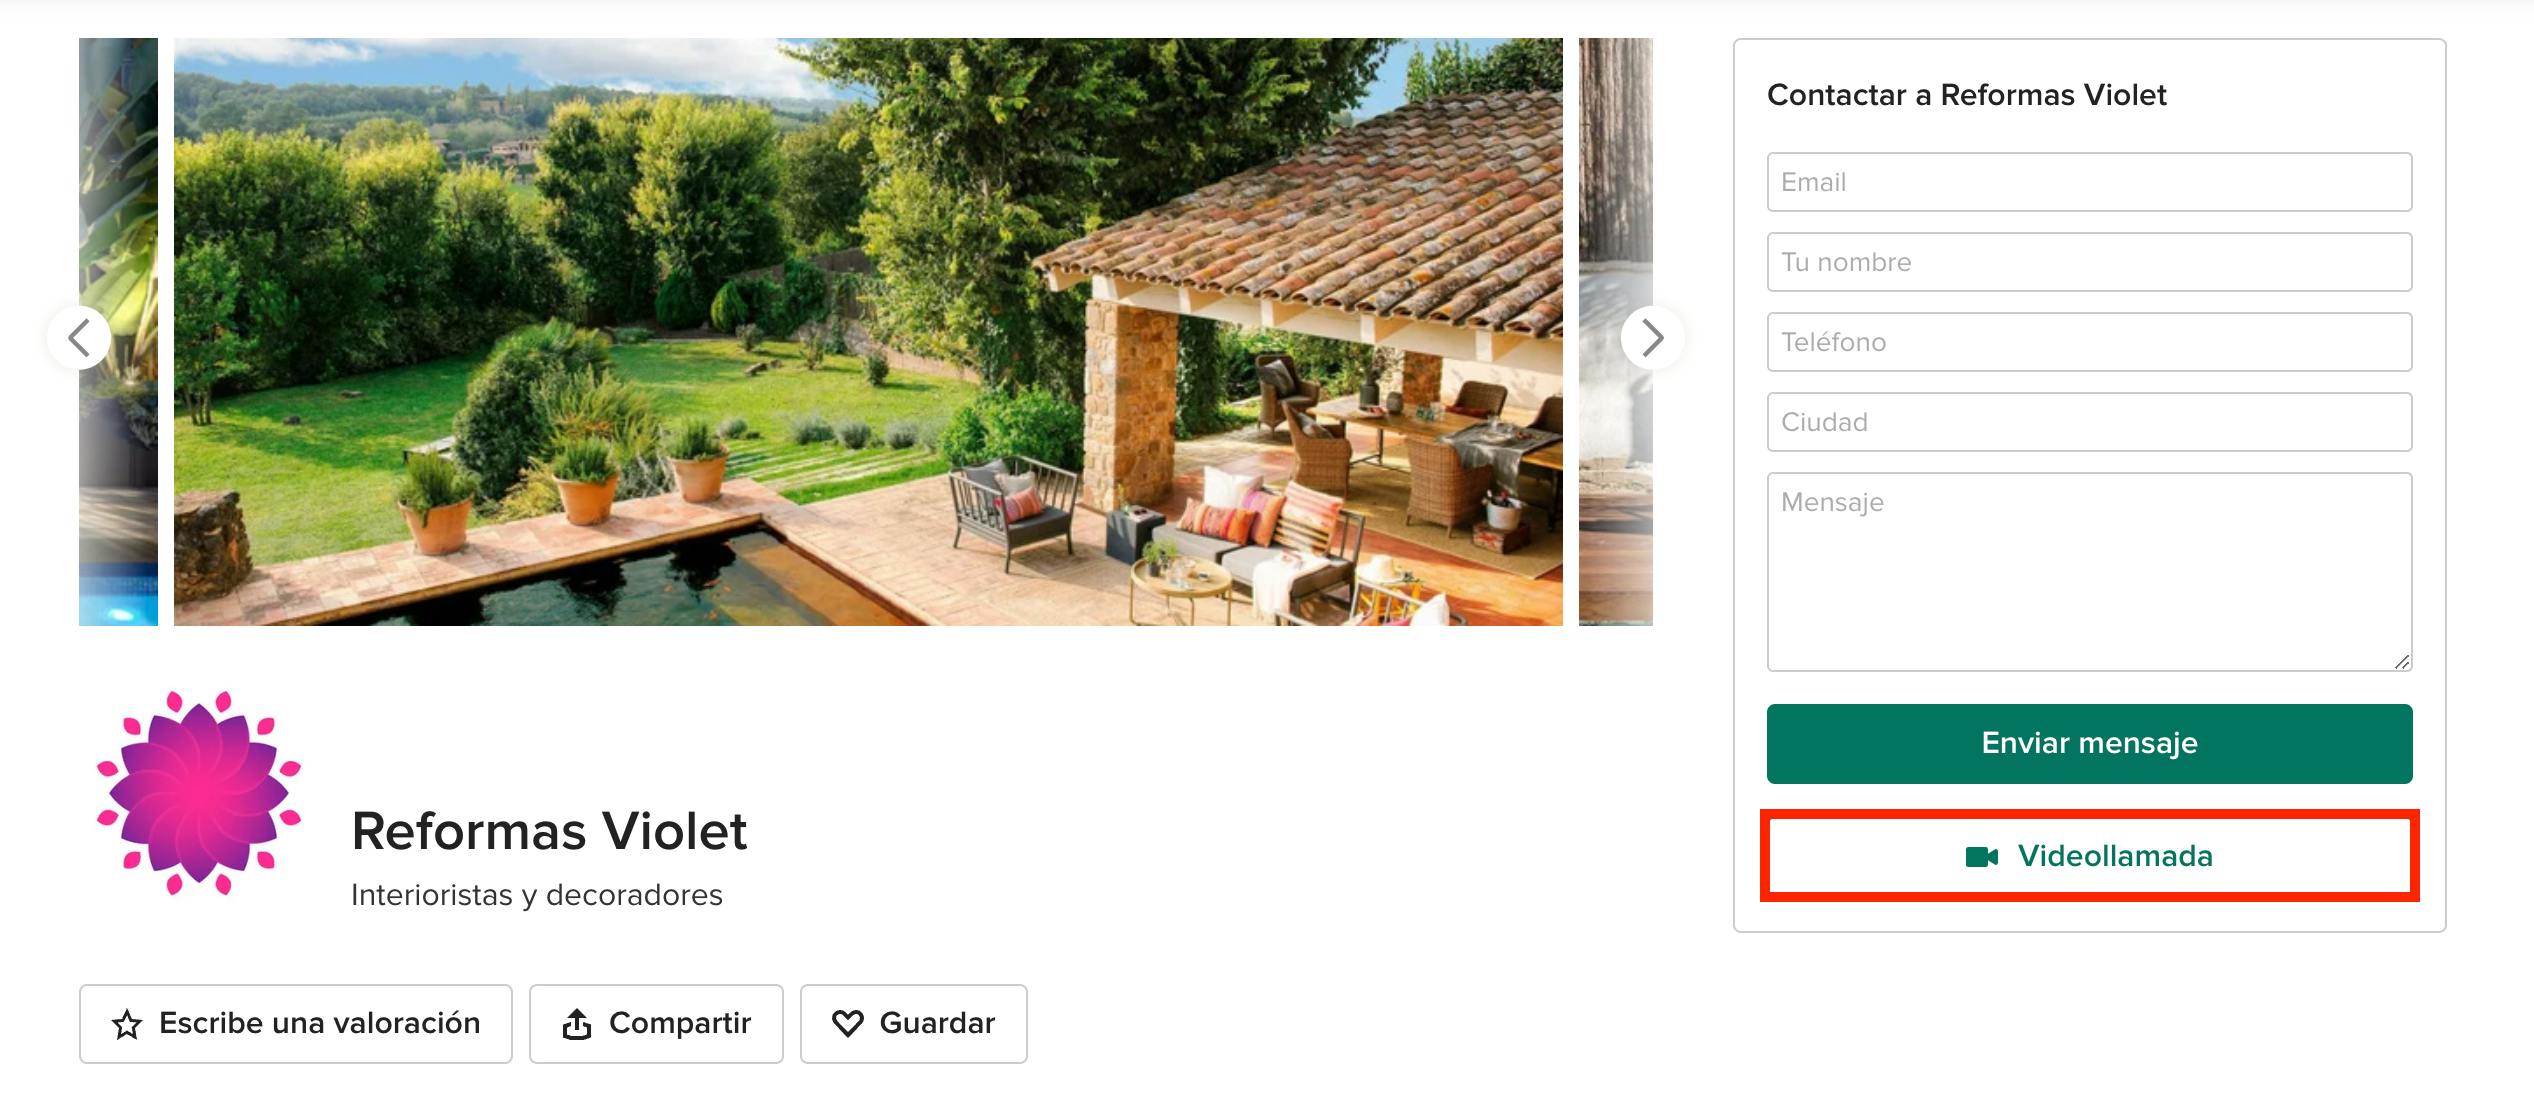The height and width of the screenshot is (1104, 2534).
Task: Click inside the Mensaje text area
Action: [2089, 572]
